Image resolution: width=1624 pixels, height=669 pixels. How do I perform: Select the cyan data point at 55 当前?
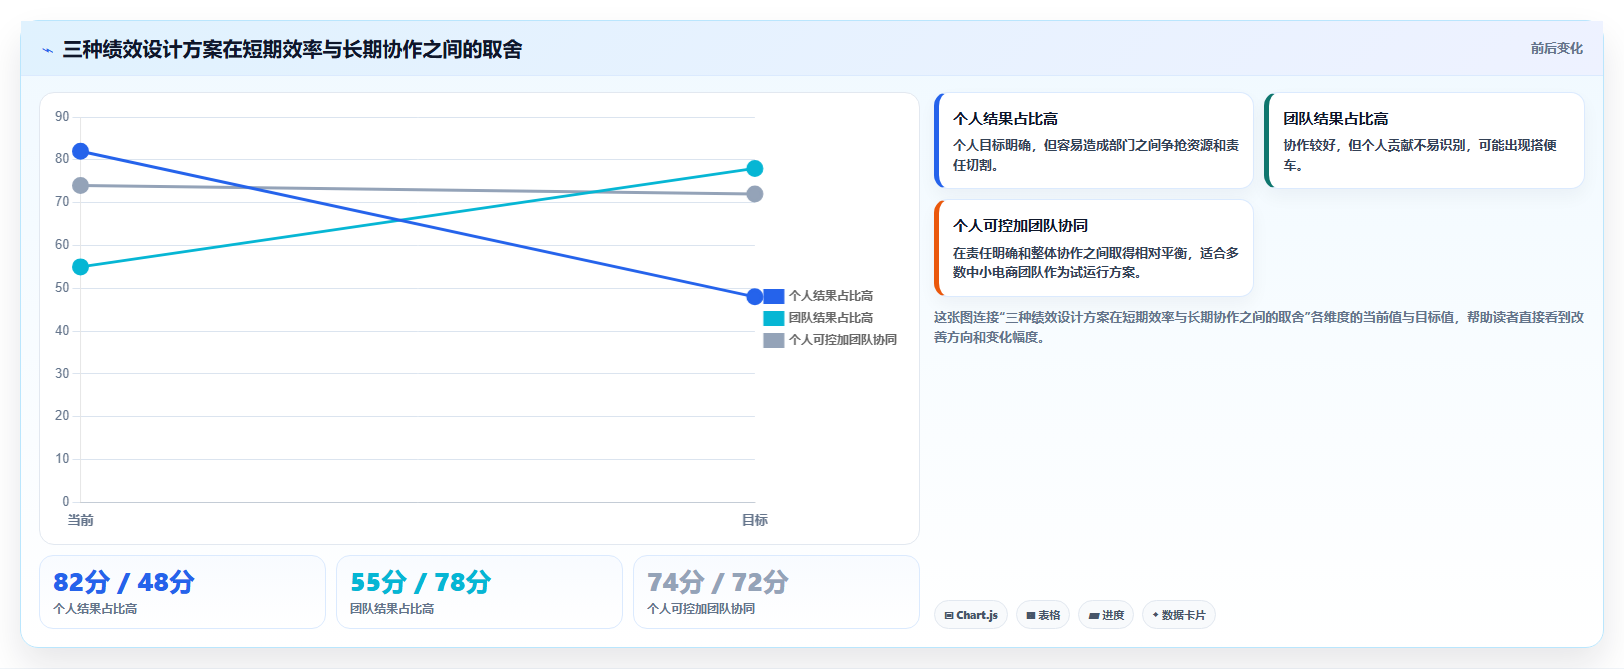(81, 267)
